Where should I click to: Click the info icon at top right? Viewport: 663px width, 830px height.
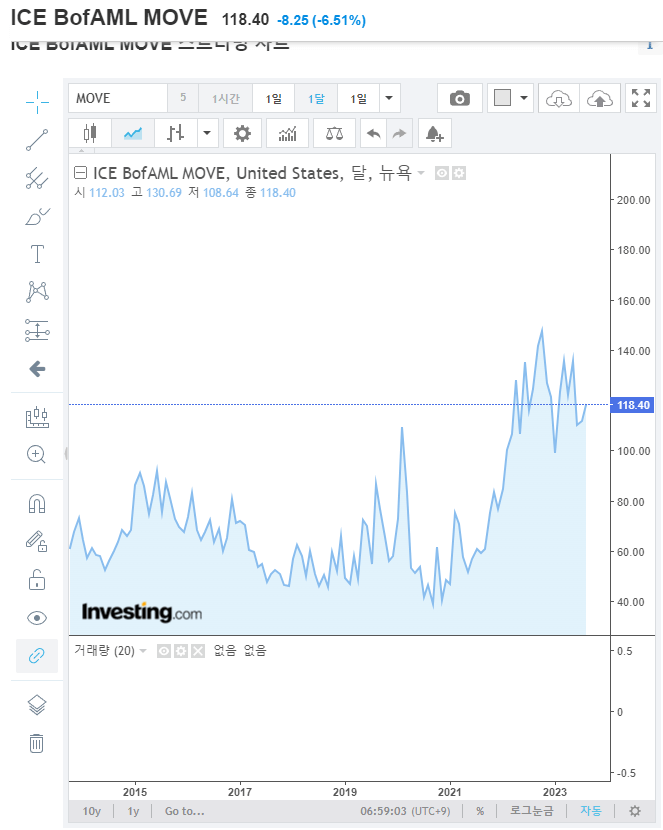click(x=650, y=46)
